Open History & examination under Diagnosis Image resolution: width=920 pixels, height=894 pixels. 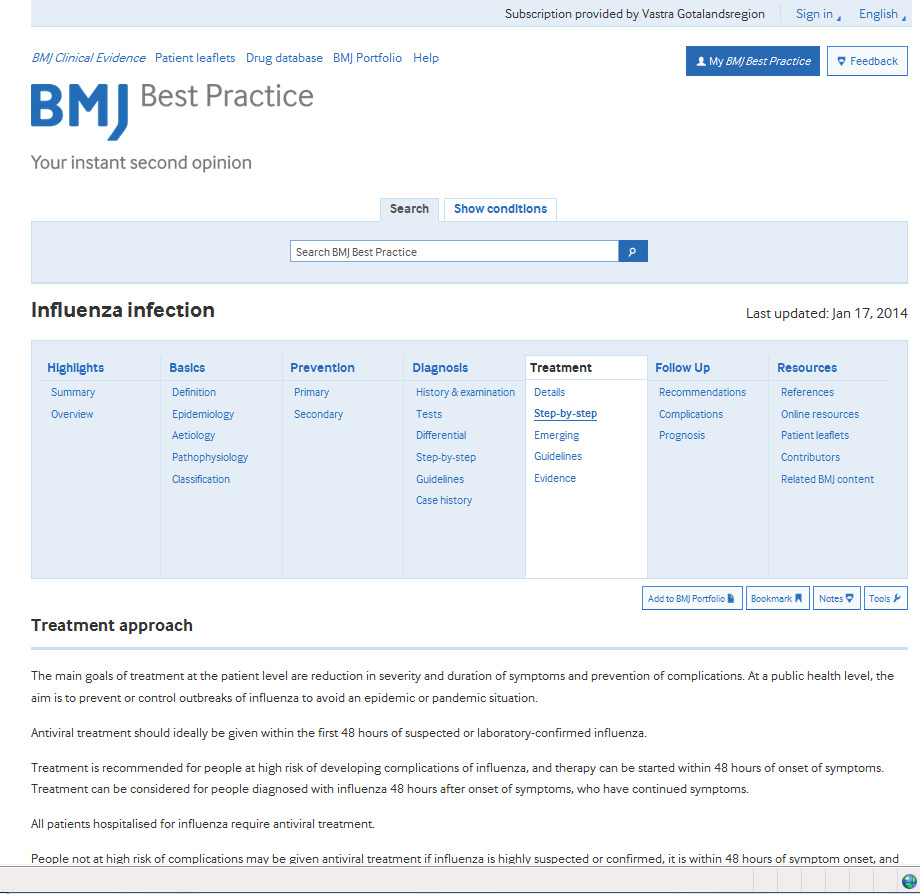[465, 392]
